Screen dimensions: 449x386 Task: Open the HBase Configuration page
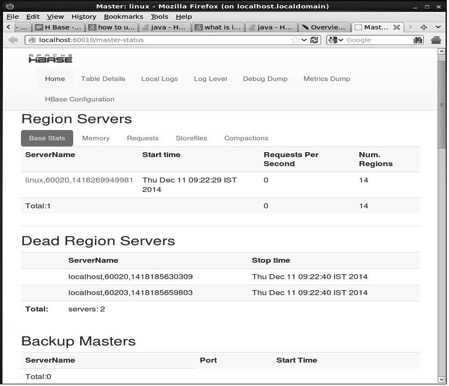pos(79,99)
